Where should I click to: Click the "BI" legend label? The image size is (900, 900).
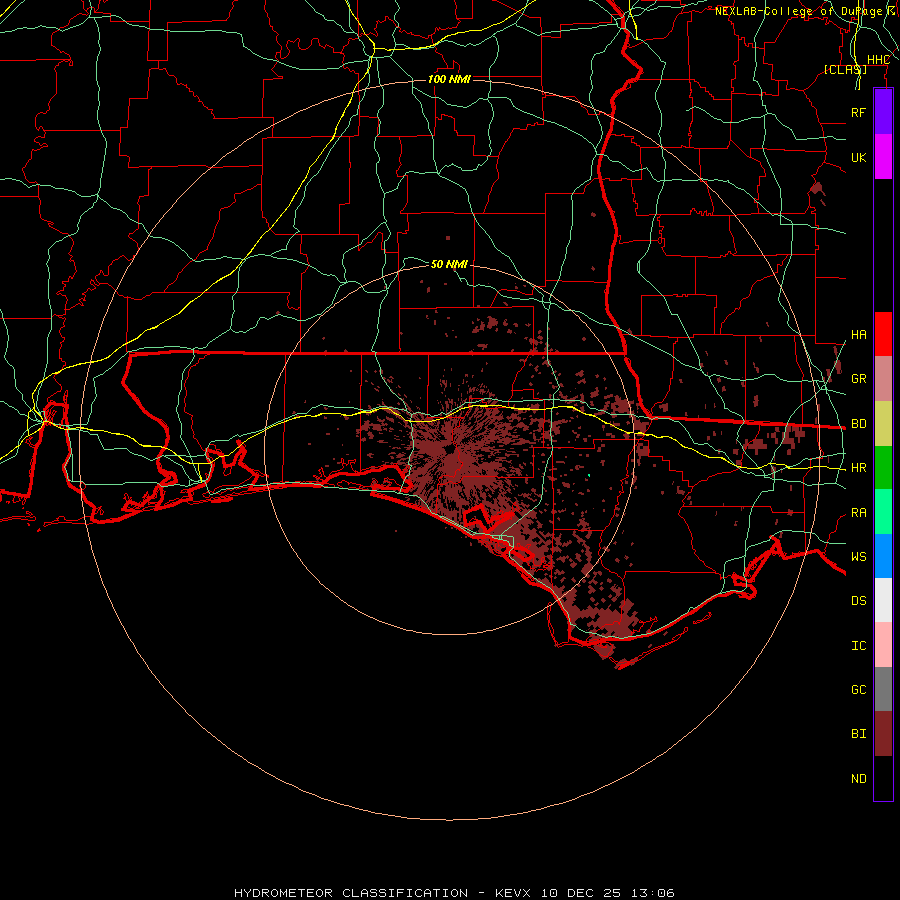click(858, 734)
